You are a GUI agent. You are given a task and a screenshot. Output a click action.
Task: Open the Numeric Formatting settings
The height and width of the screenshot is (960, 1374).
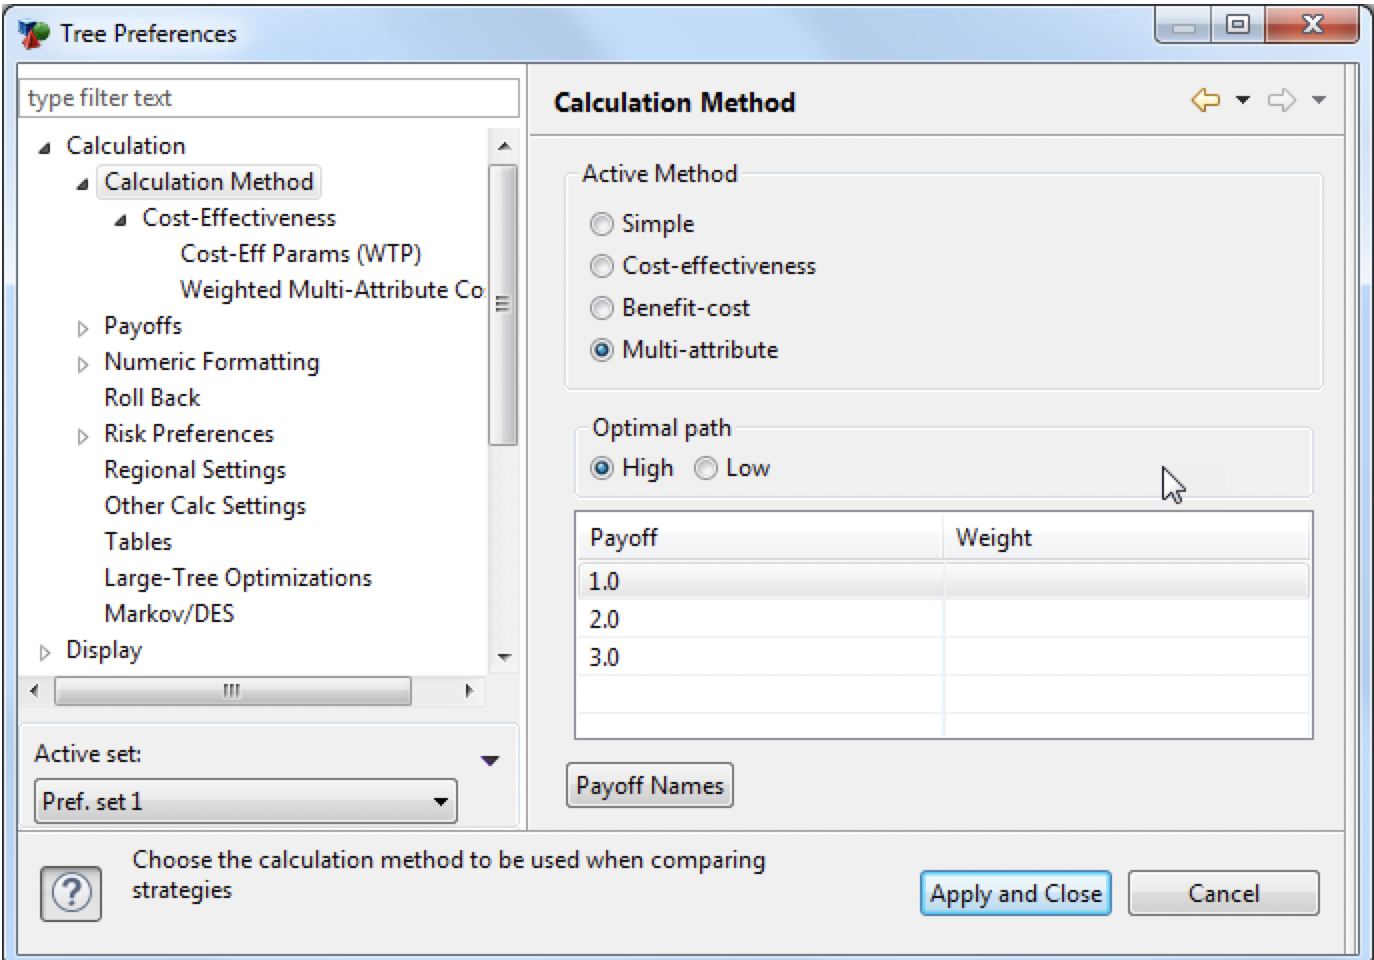pos(211,361)
